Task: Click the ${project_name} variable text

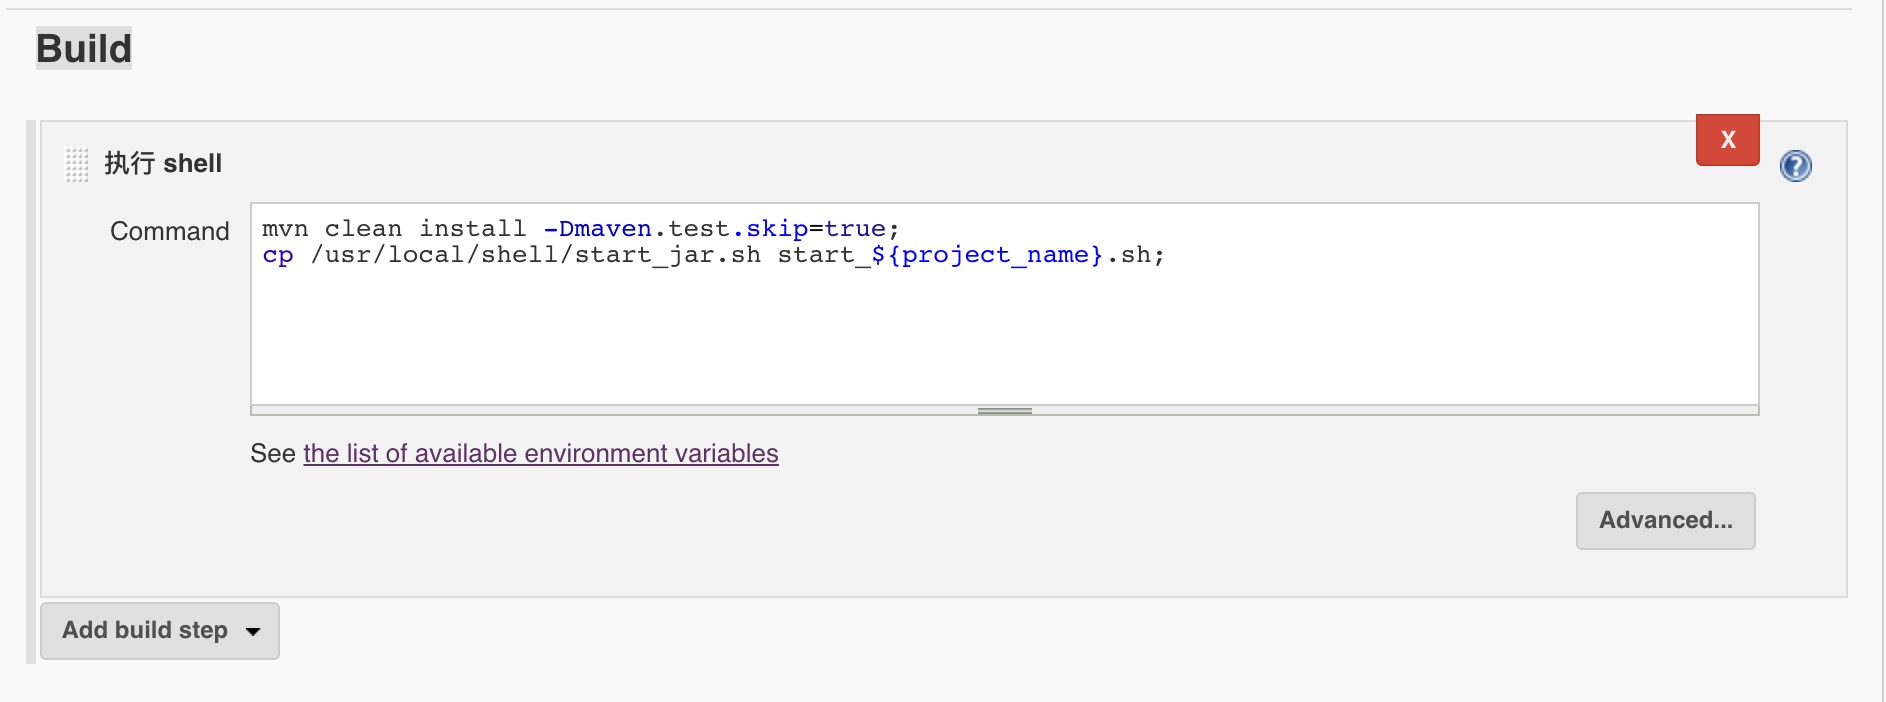Action: pyautogui.click(x=987, y=255)
